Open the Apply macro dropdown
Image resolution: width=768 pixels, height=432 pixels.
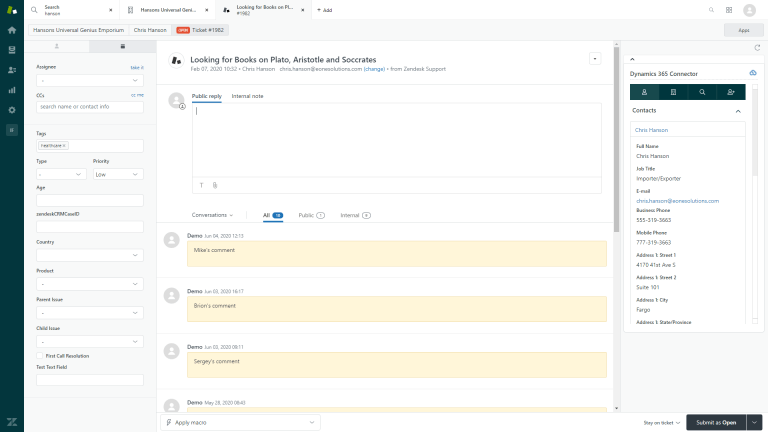coord(240,422)
